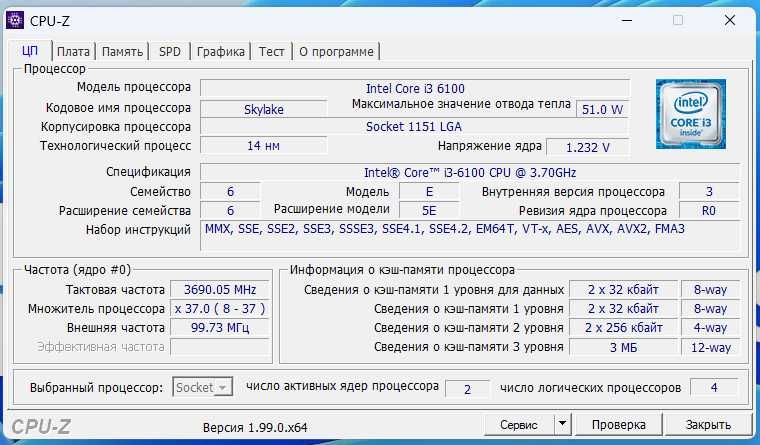Click the logical processors count value 4

tap(714, 387)
